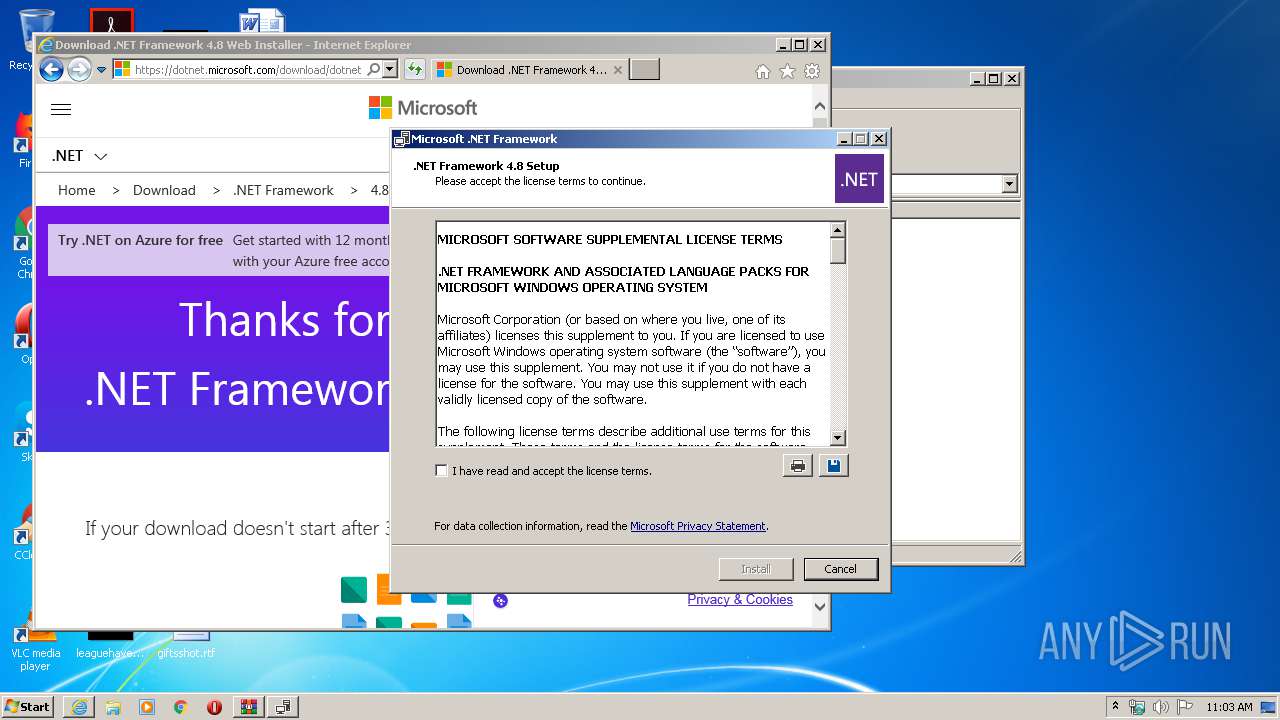Click the .NET purple logo in setup
This screenshot has width=1280, height=720.
tap(859, 179)
